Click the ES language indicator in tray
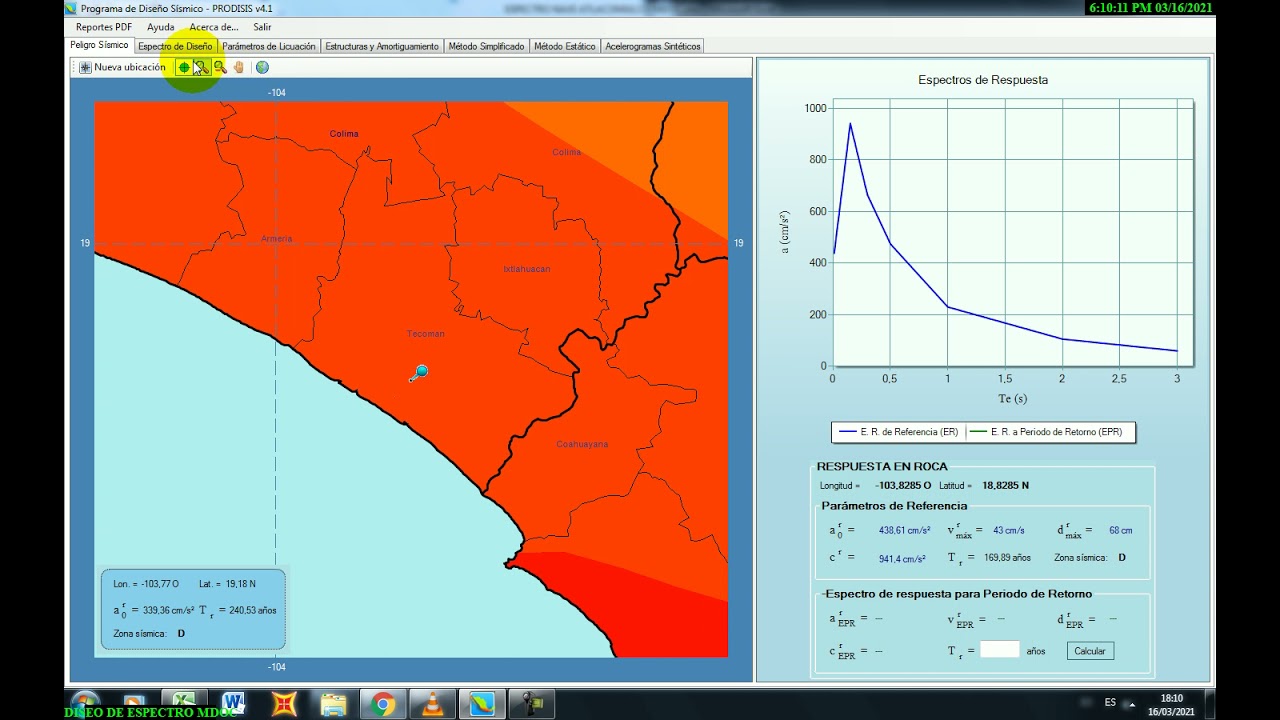Viewport: 1280px width, 720px height. pyautogui.click(x=1110, y=703)
